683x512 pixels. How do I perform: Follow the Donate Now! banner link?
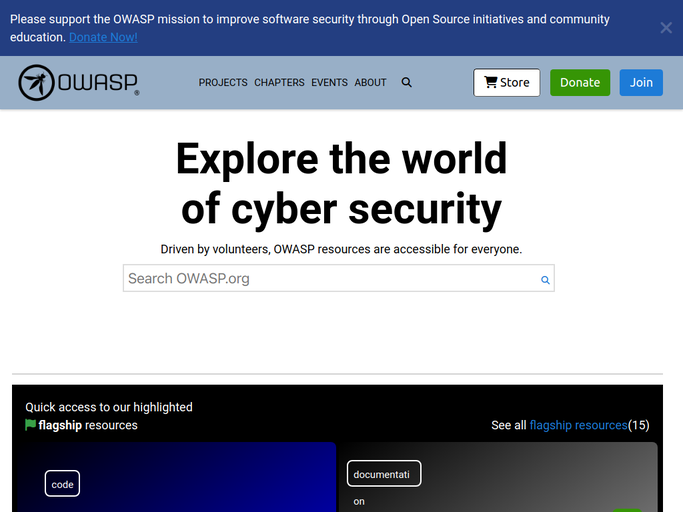point(103,37)
